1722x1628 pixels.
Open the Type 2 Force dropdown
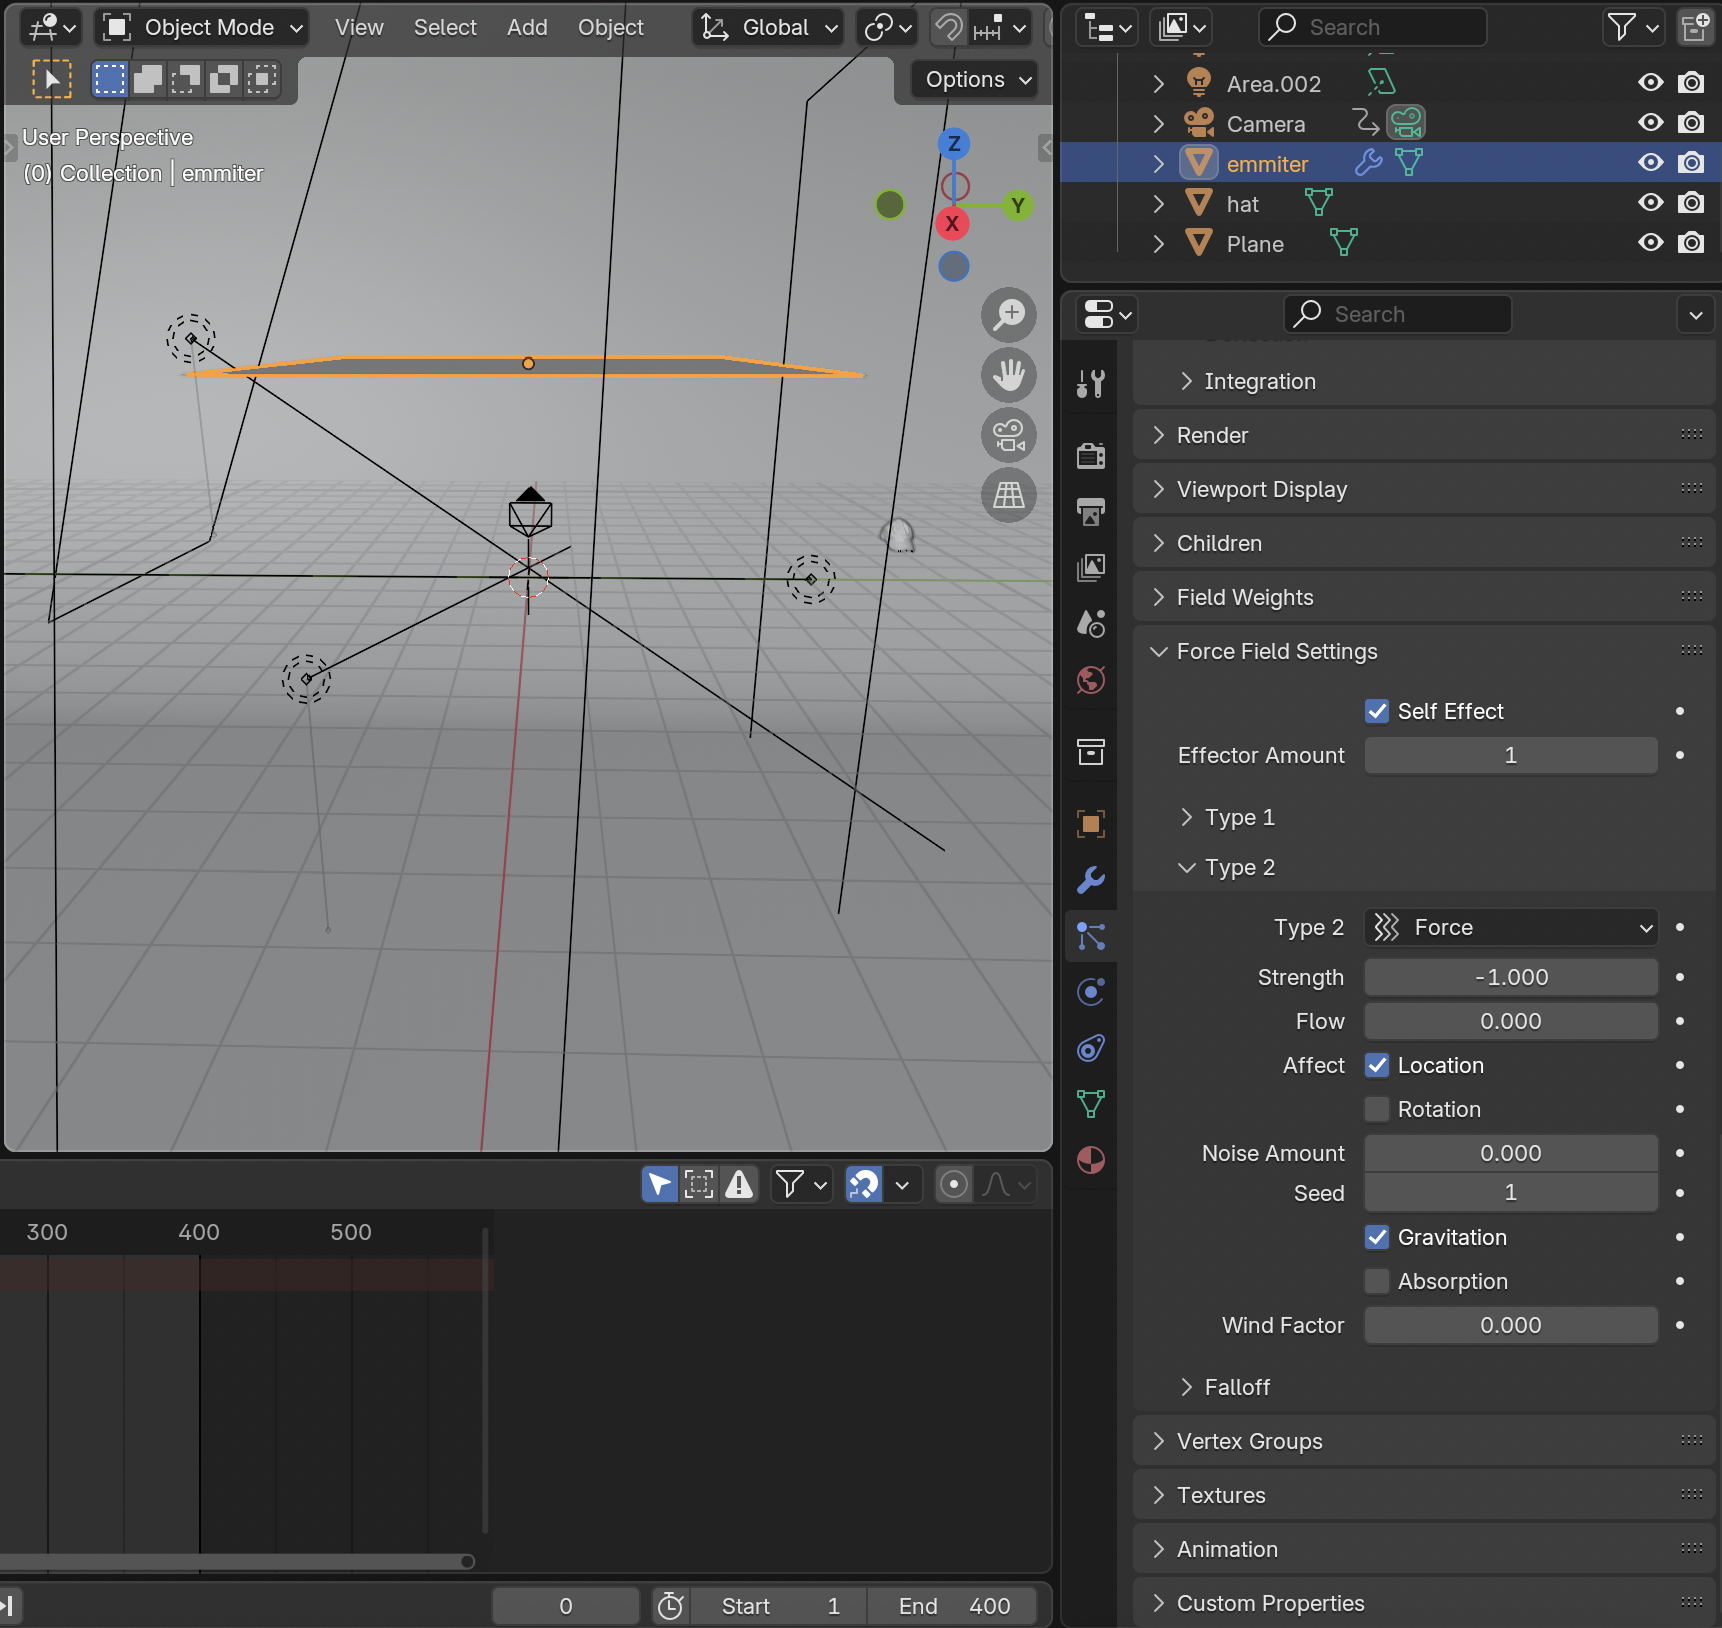[1510, 927]
